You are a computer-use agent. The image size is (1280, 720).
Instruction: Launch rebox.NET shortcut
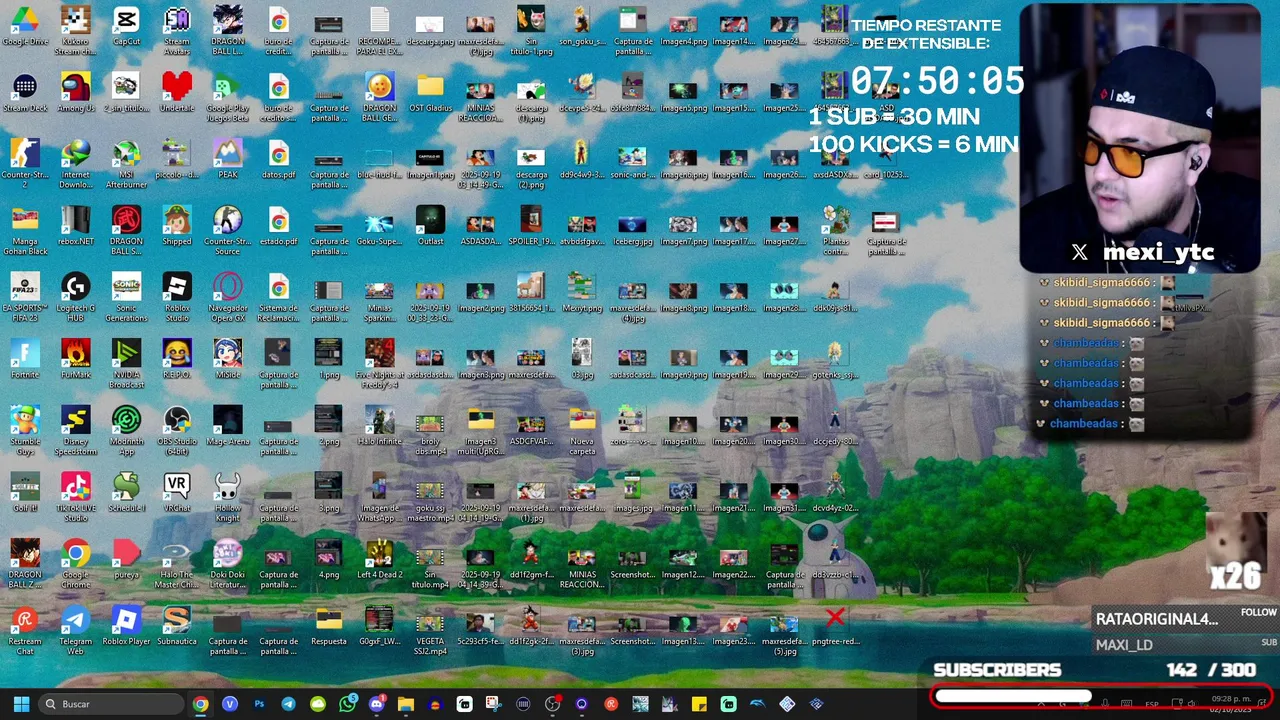coord(76,227)
